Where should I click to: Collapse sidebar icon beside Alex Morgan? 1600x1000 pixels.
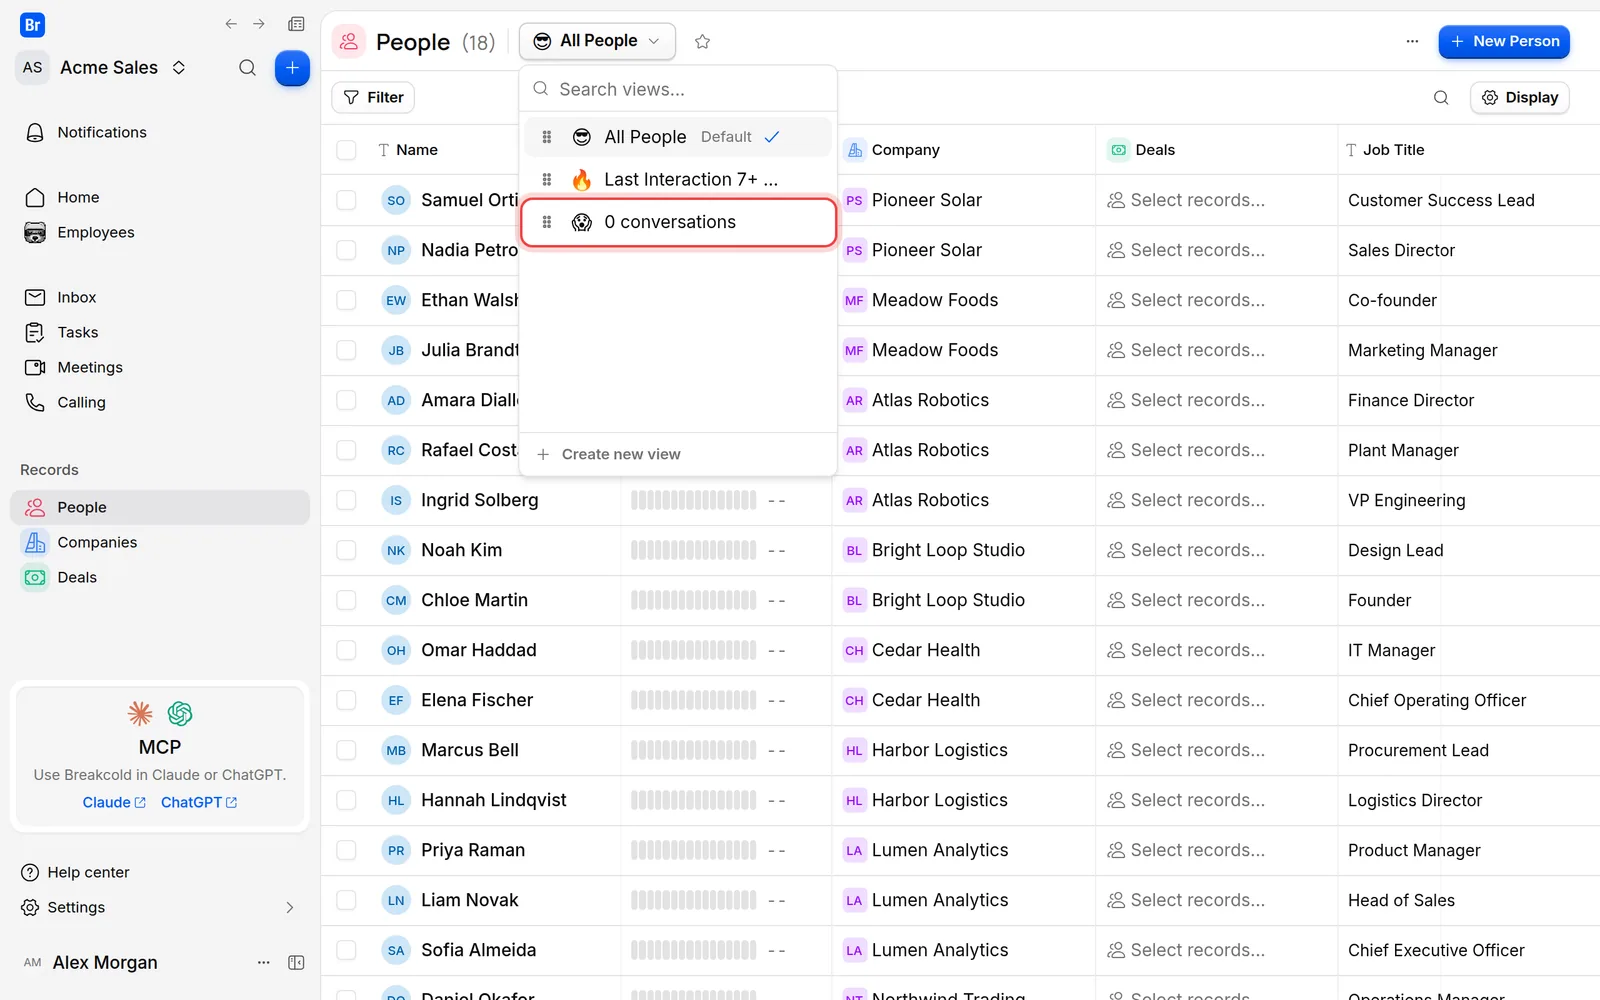coord(296,962)
